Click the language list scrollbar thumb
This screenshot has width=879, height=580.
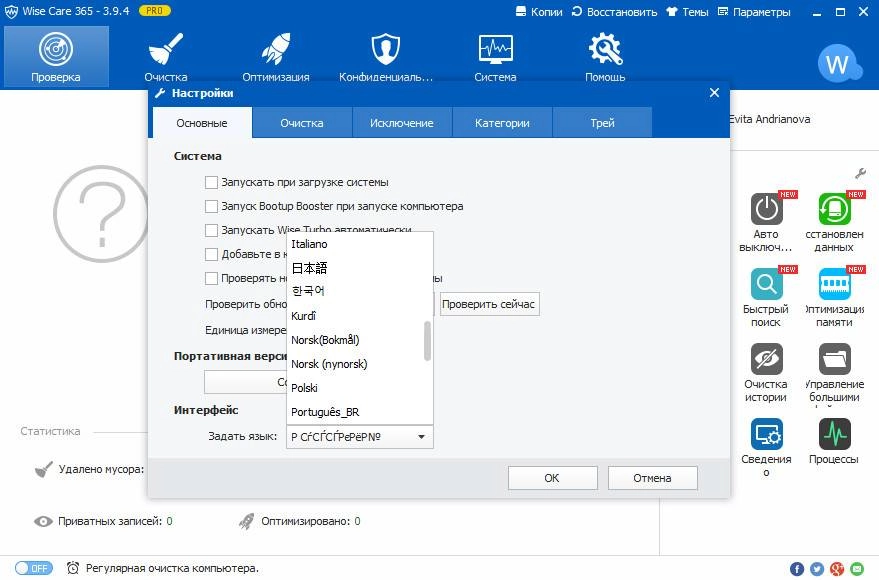click(428, 341)
